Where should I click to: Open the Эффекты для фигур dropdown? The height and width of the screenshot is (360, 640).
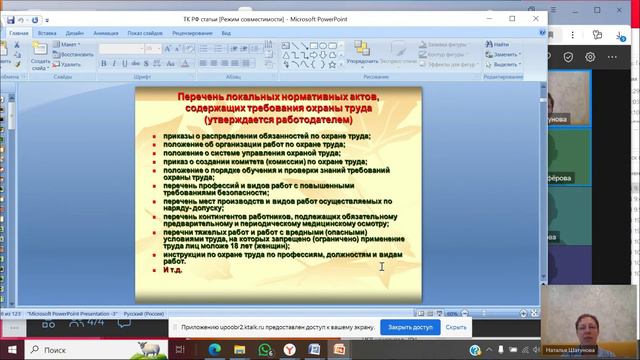448,64
